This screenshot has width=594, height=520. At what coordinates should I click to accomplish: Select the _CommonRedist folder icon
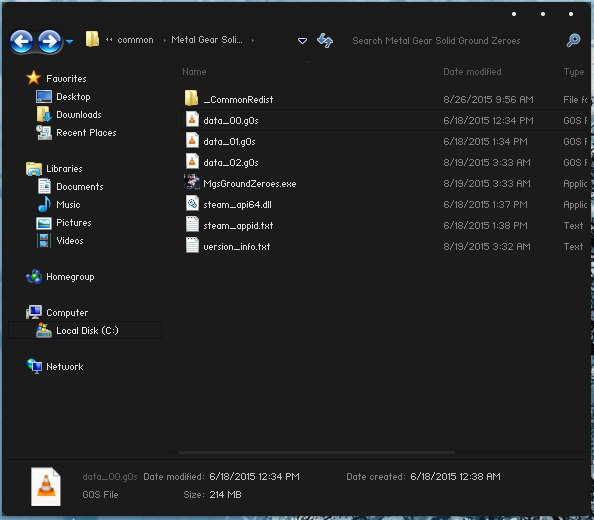click(191, 98)
